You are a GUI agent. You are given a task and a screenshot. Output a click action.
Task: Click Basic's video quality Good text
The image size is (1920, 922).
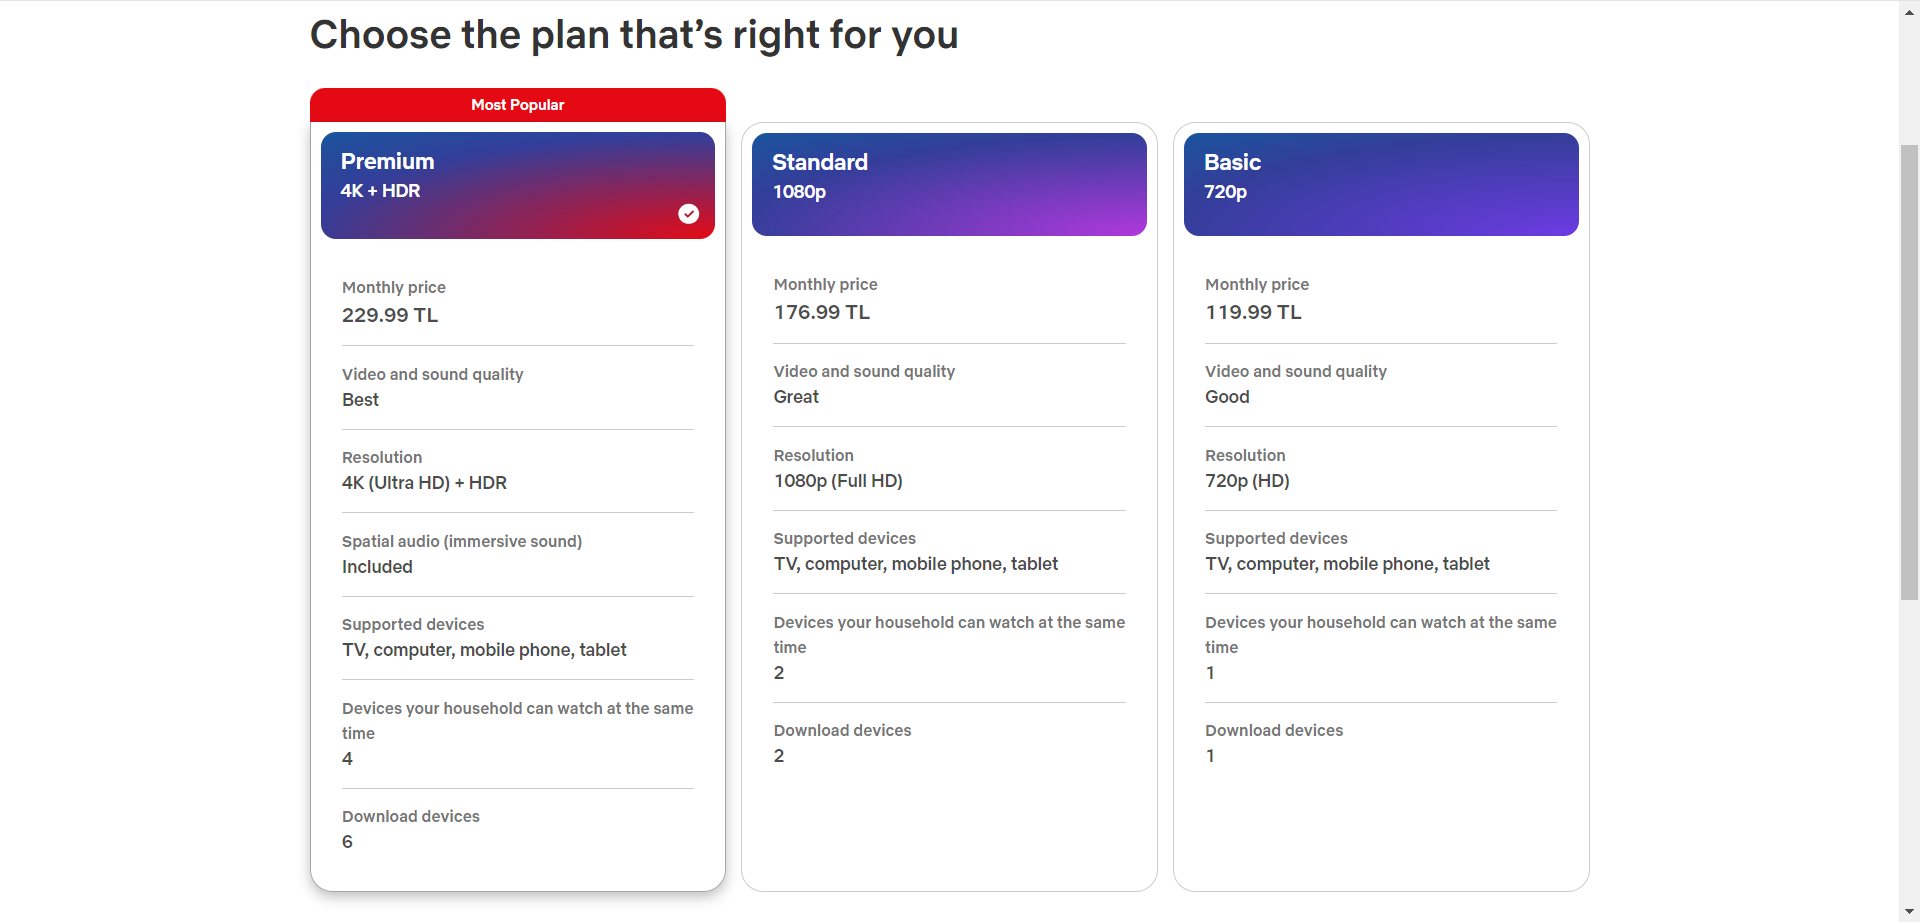click(1227, 397)
